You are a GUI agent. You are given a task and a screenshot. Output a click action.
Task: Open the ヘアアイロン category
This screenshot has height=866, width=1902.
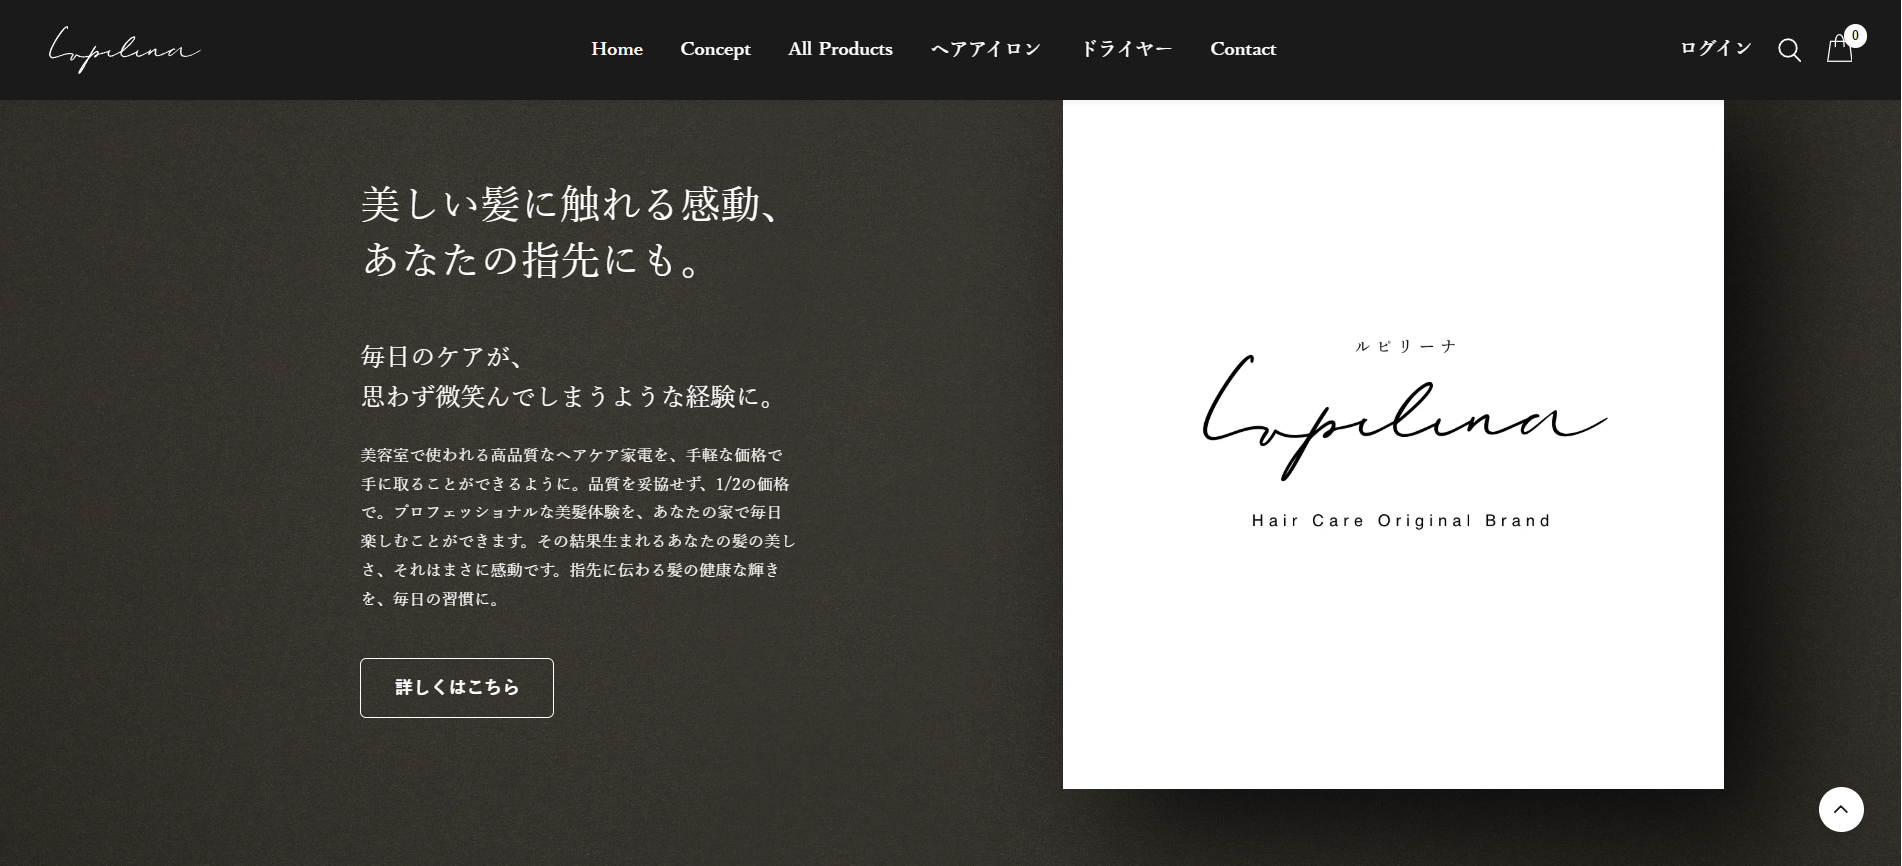(986, 49)
